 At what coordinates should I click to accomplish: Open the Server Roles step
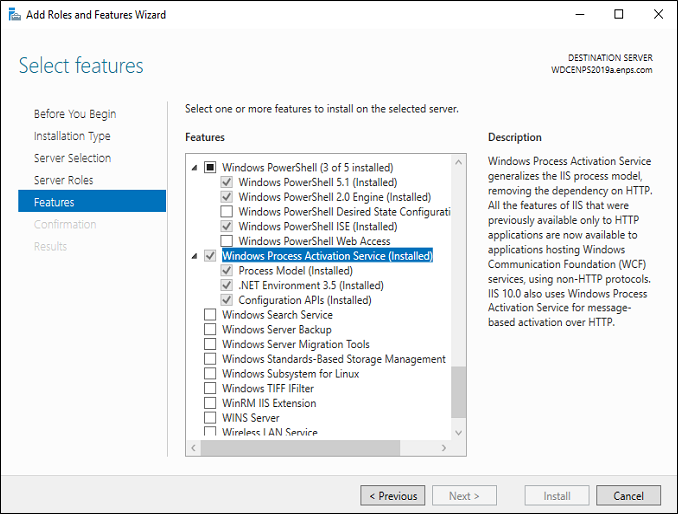[x=64, y=180]
